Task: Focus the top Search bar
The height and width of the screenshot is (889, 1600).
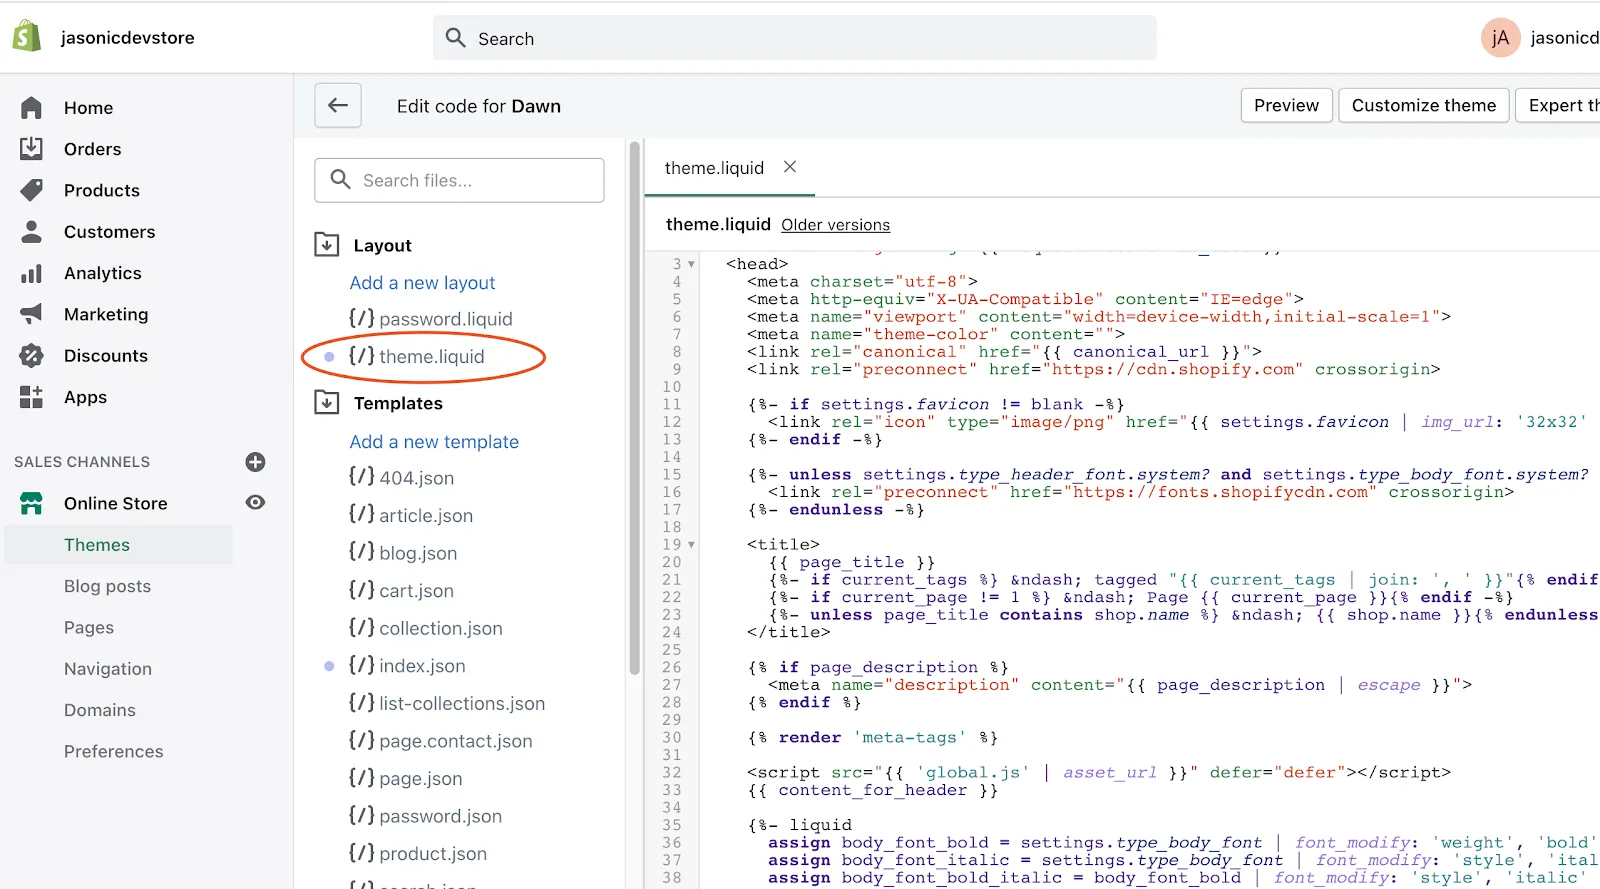Action: (x=795, y=38)
